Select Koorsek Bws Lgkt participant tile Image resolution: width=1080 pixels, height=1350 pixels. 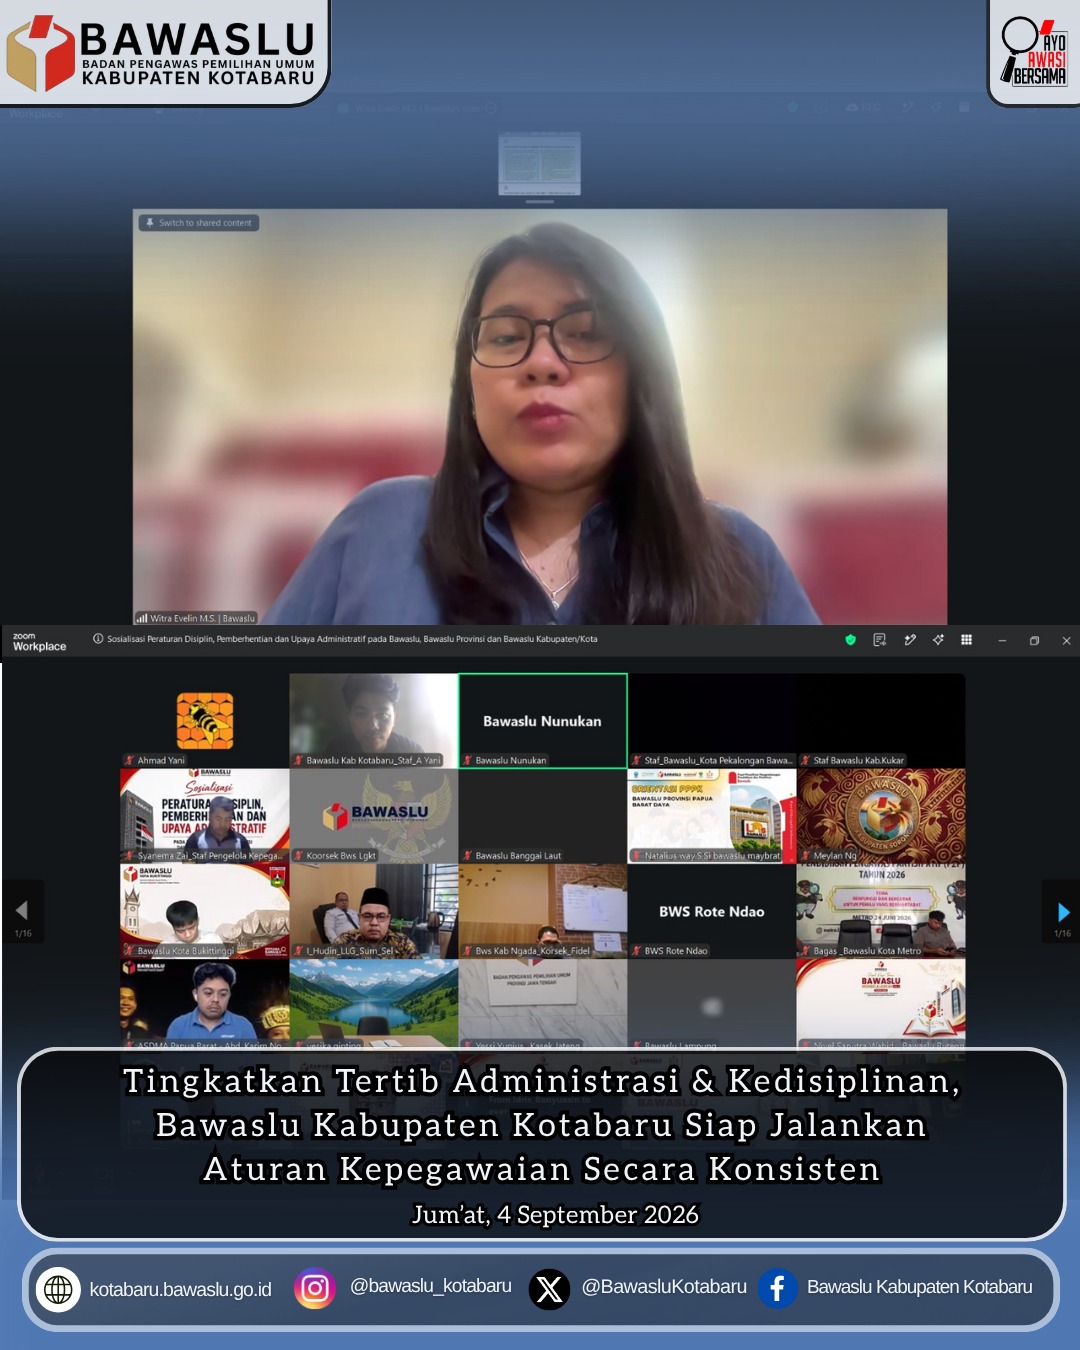pos(374,816)
